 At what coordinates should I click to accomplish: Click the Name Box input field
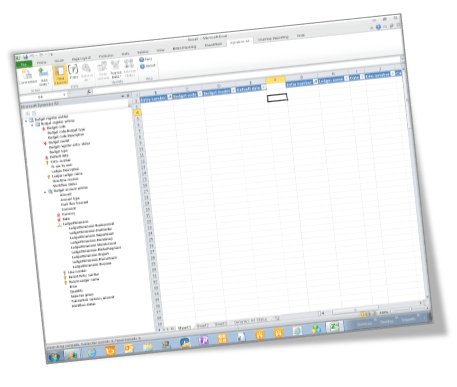[x=40, y=97]
